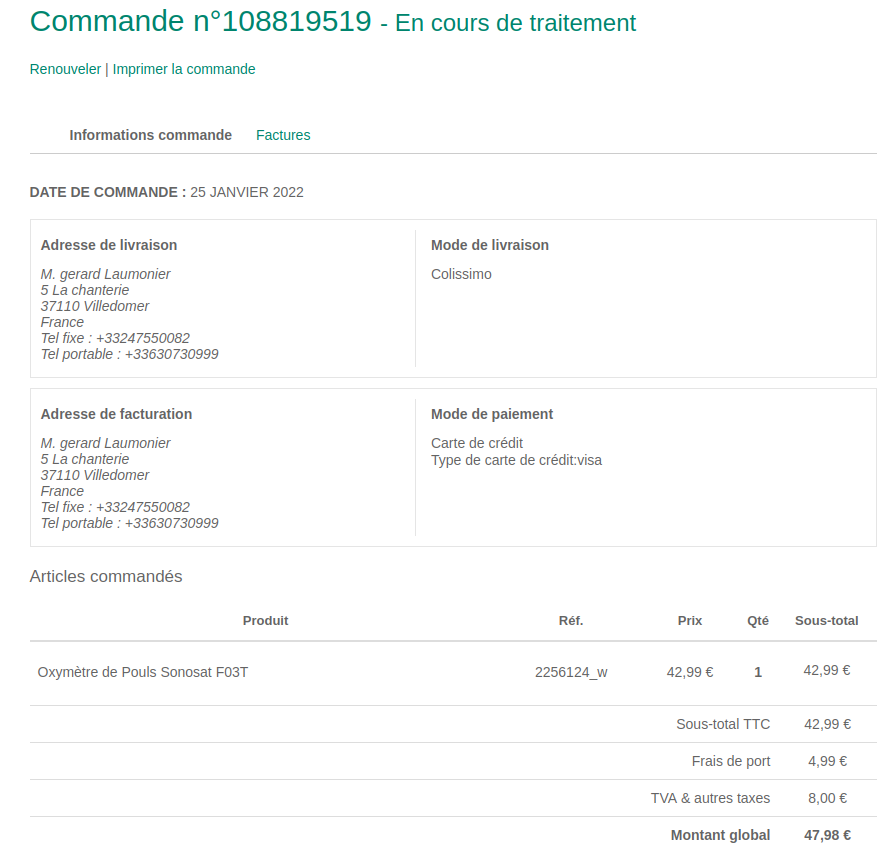The image size is (885, 868).
Task: Click the Renouveler link
Action: pyautogui.click(x=65, y=69)
